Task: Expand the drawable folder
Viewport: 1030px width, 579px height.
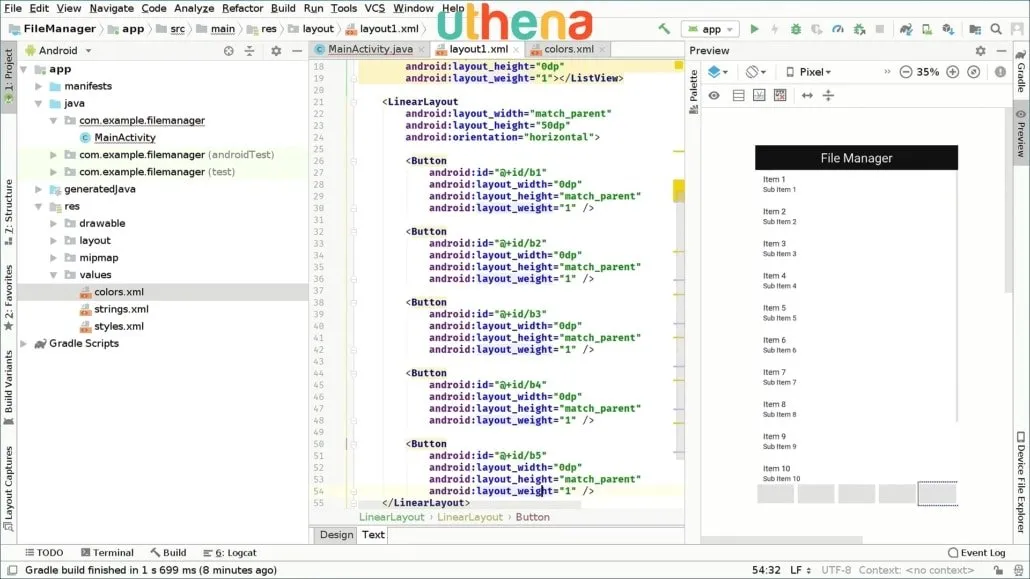Action: tap(54, 223)
